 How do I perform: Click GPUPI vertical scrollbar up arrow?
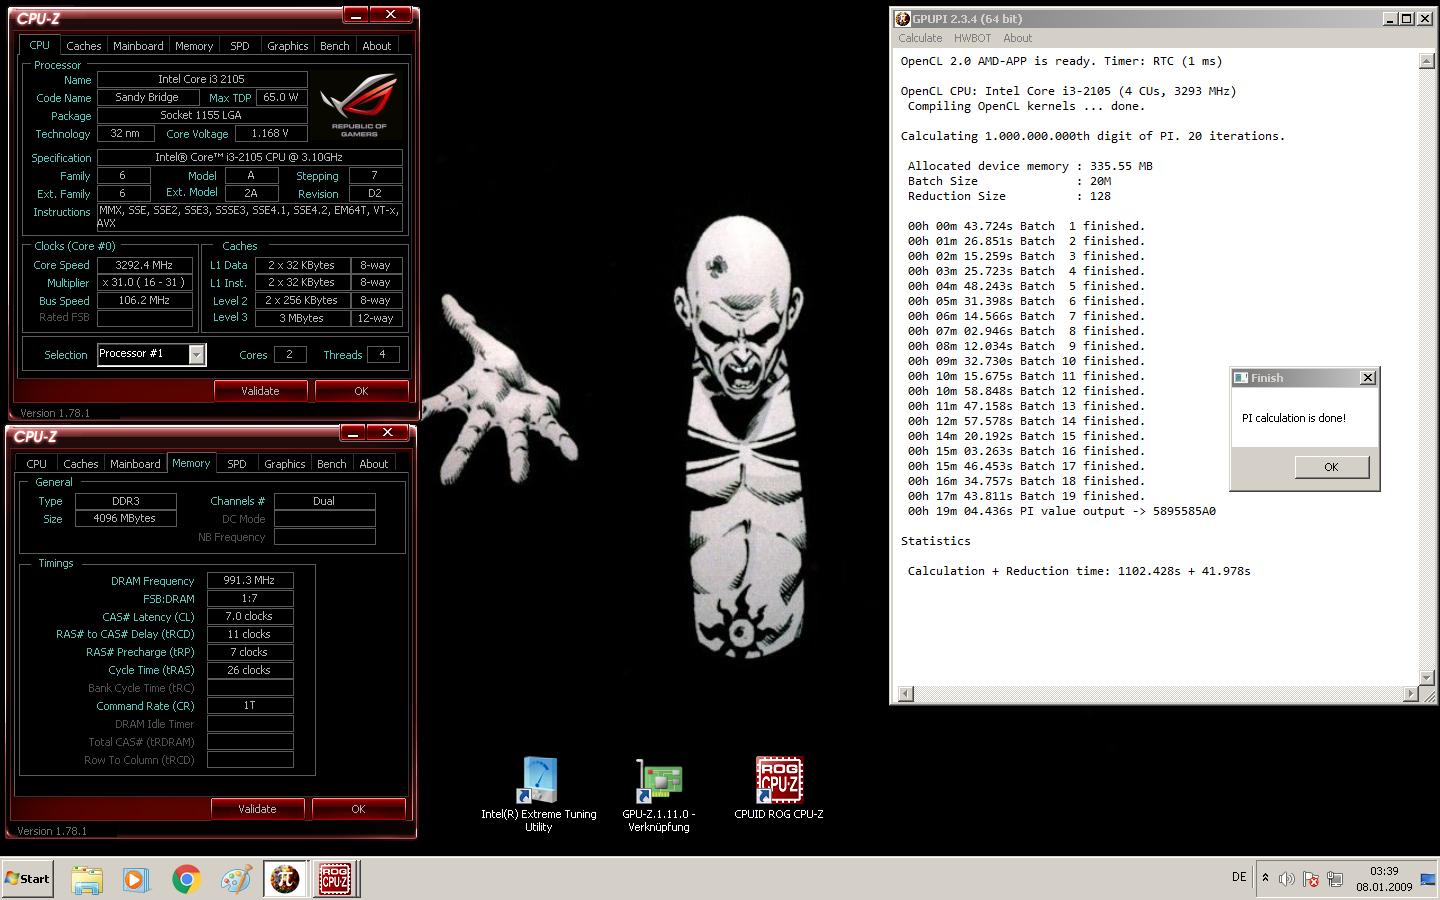coord(1427,61)
